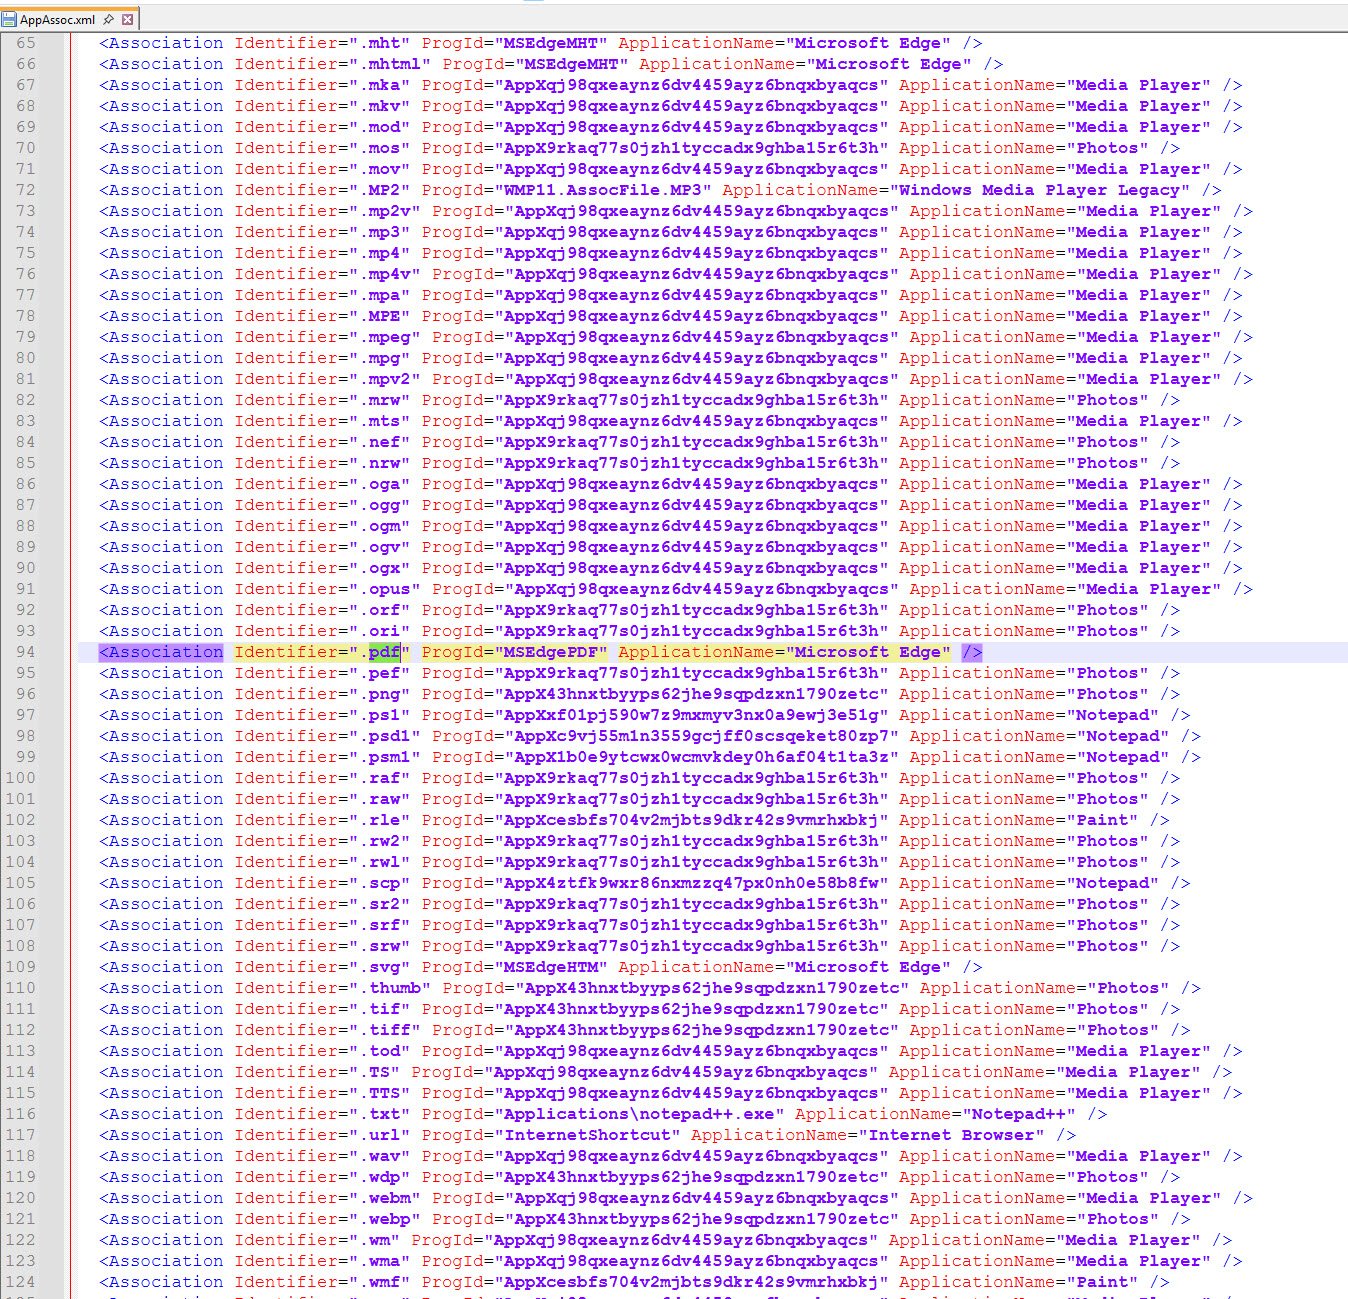Click the Association tag on line 94
The image size is (1348, 1299).
[x=161, y=652]
